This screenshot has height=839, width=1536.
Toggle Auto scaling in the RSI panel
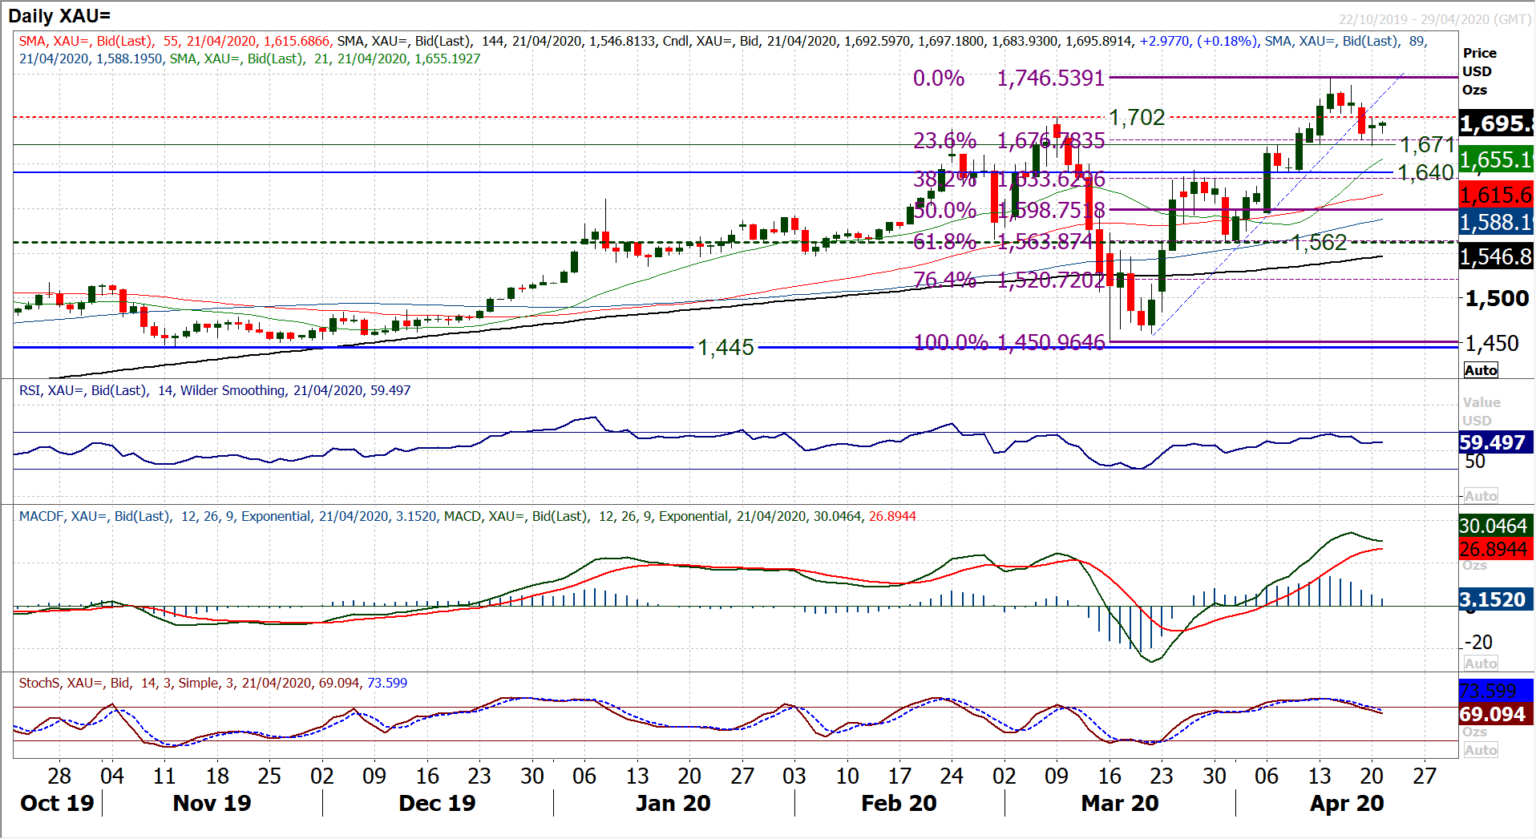[1480, 496]
